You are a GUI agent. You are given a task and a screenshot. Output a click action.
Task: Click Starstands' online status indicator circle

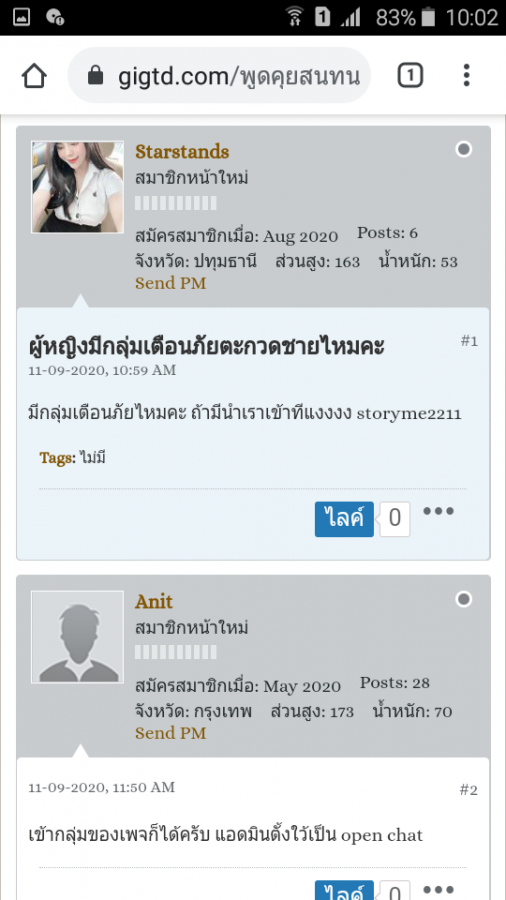pyautogui.click(x=464, y=150)
